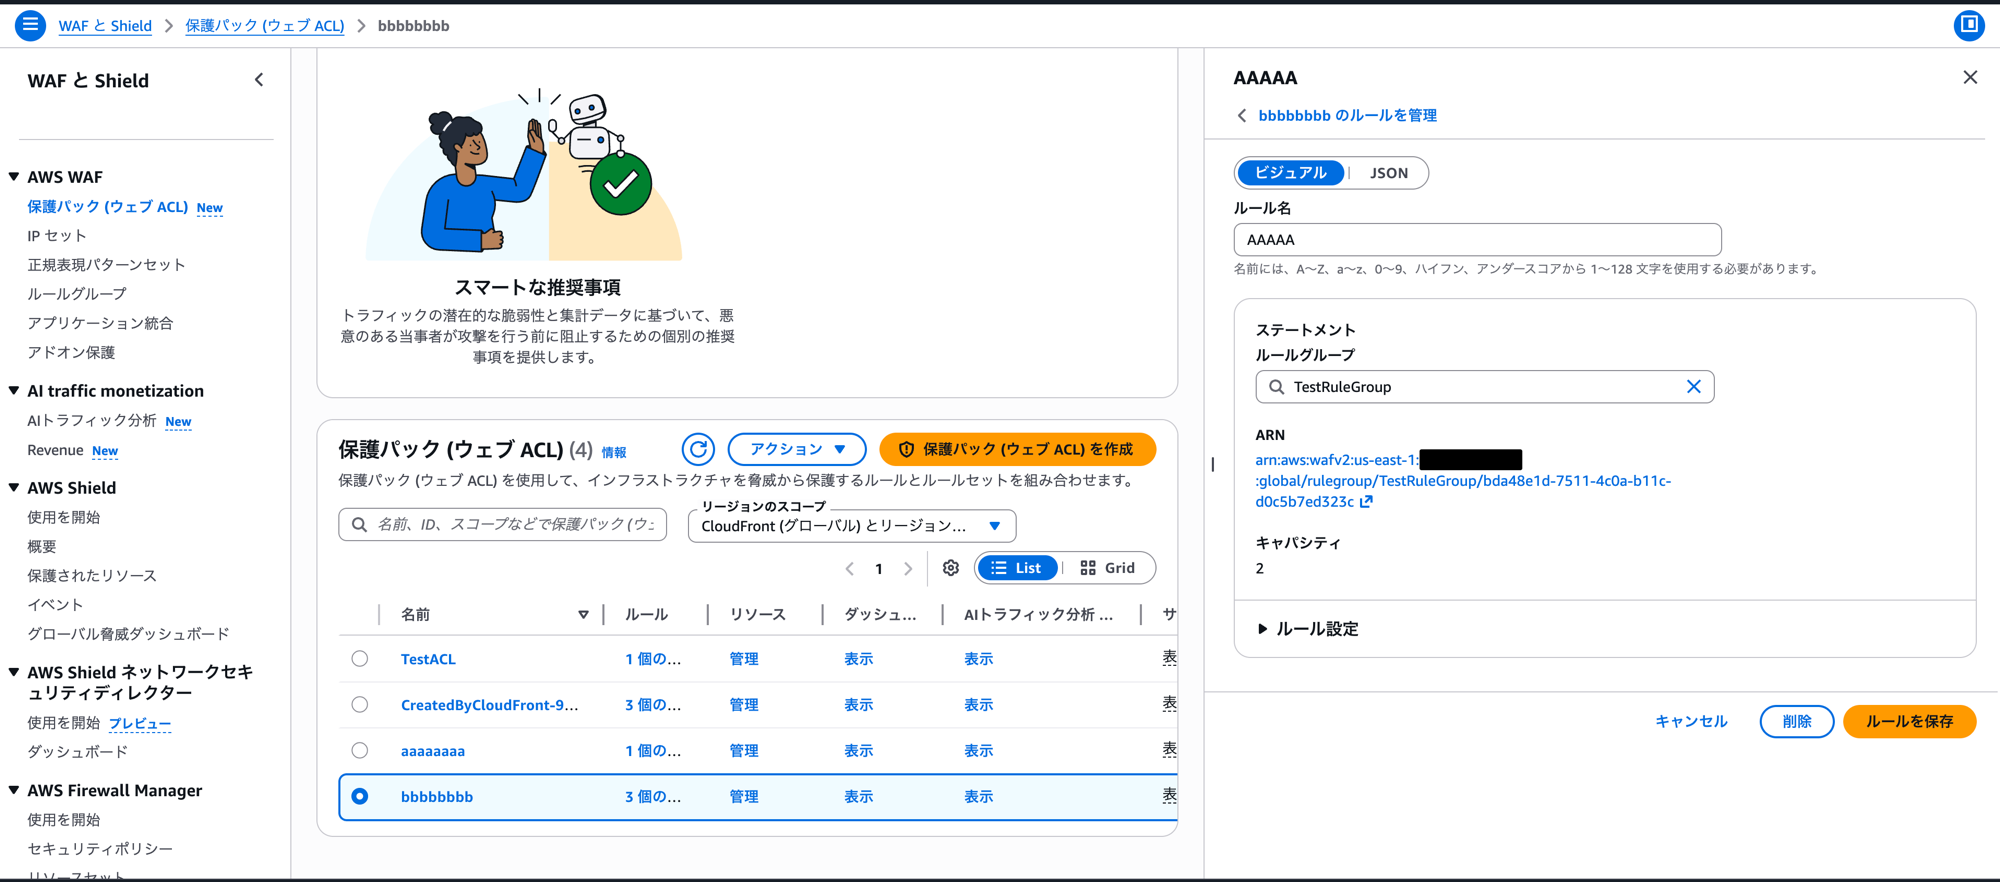Open the アクション dropdown
The height and width of the screenshot is (882, 2000).
tap(797, 449)
